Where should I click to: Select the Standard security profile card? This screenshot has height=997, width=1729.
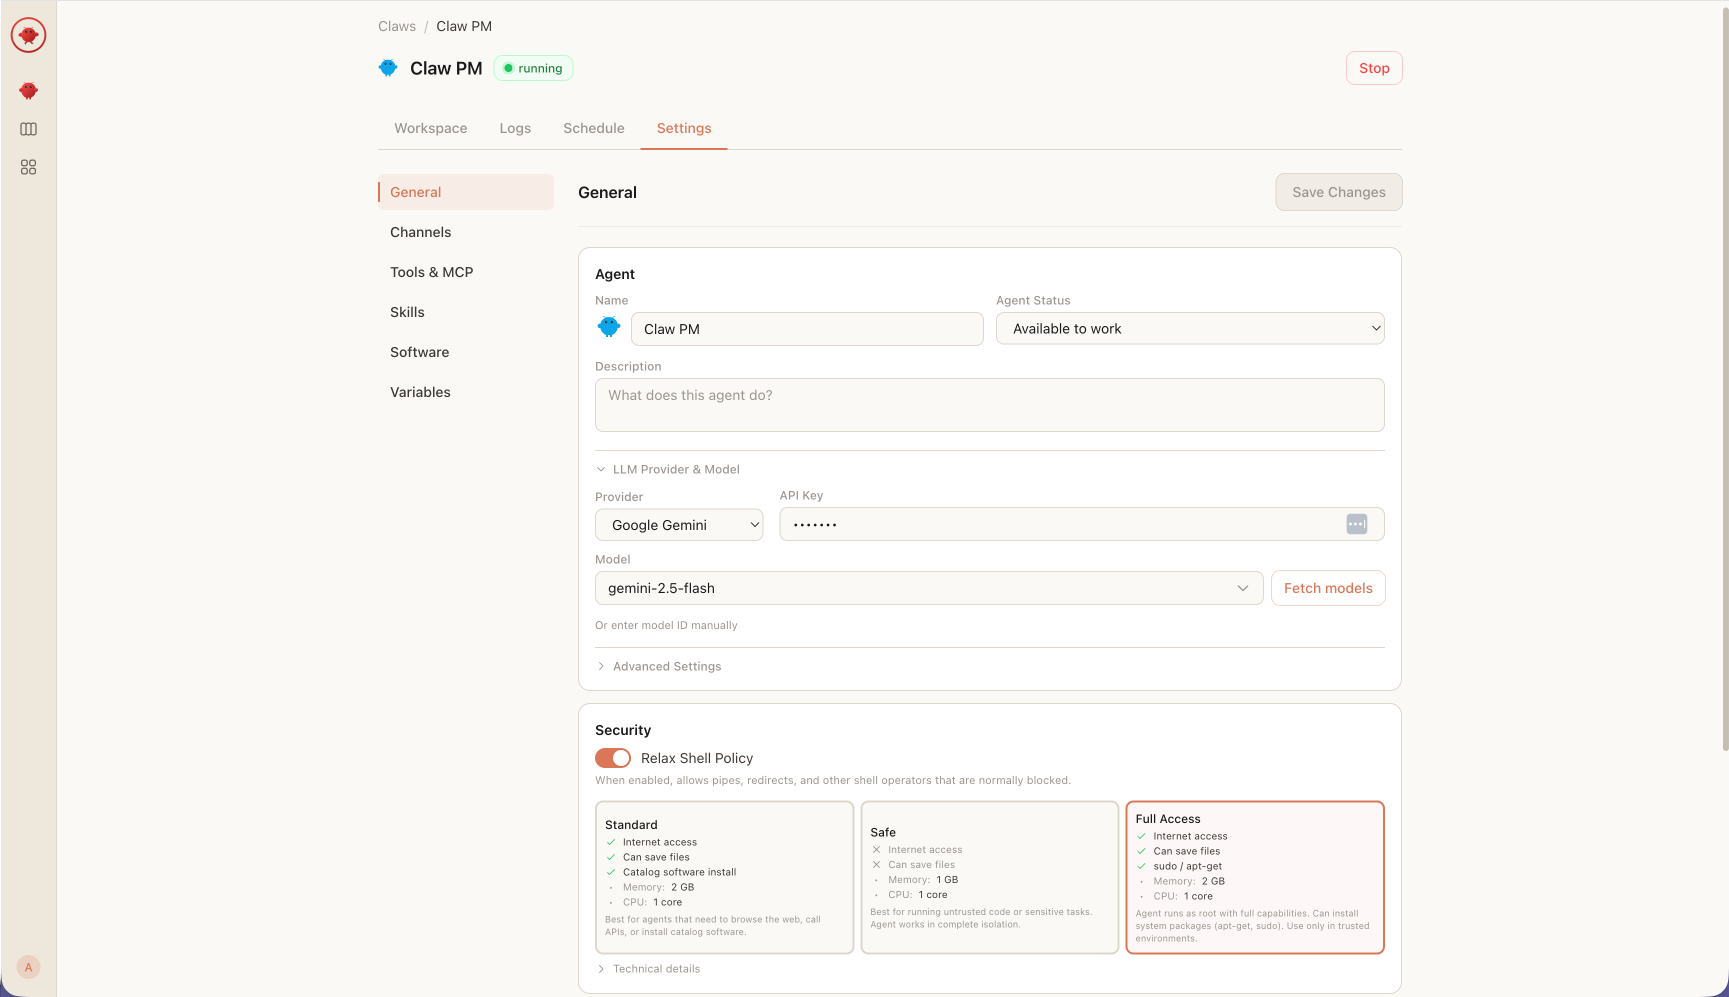(x=724, y=877)
